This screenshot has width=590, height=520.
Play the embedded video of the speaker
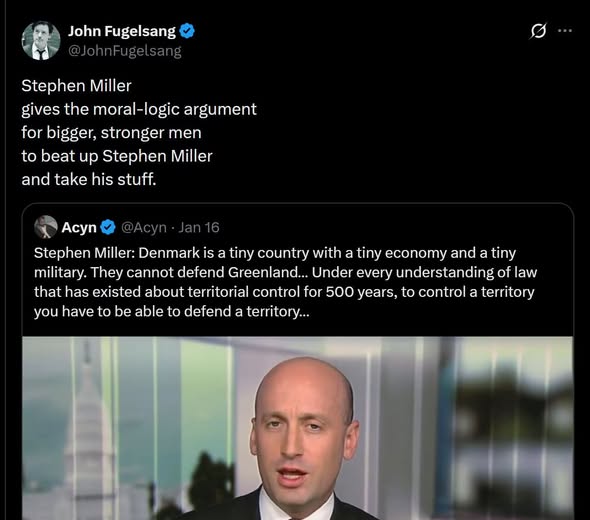click(298, 428)
